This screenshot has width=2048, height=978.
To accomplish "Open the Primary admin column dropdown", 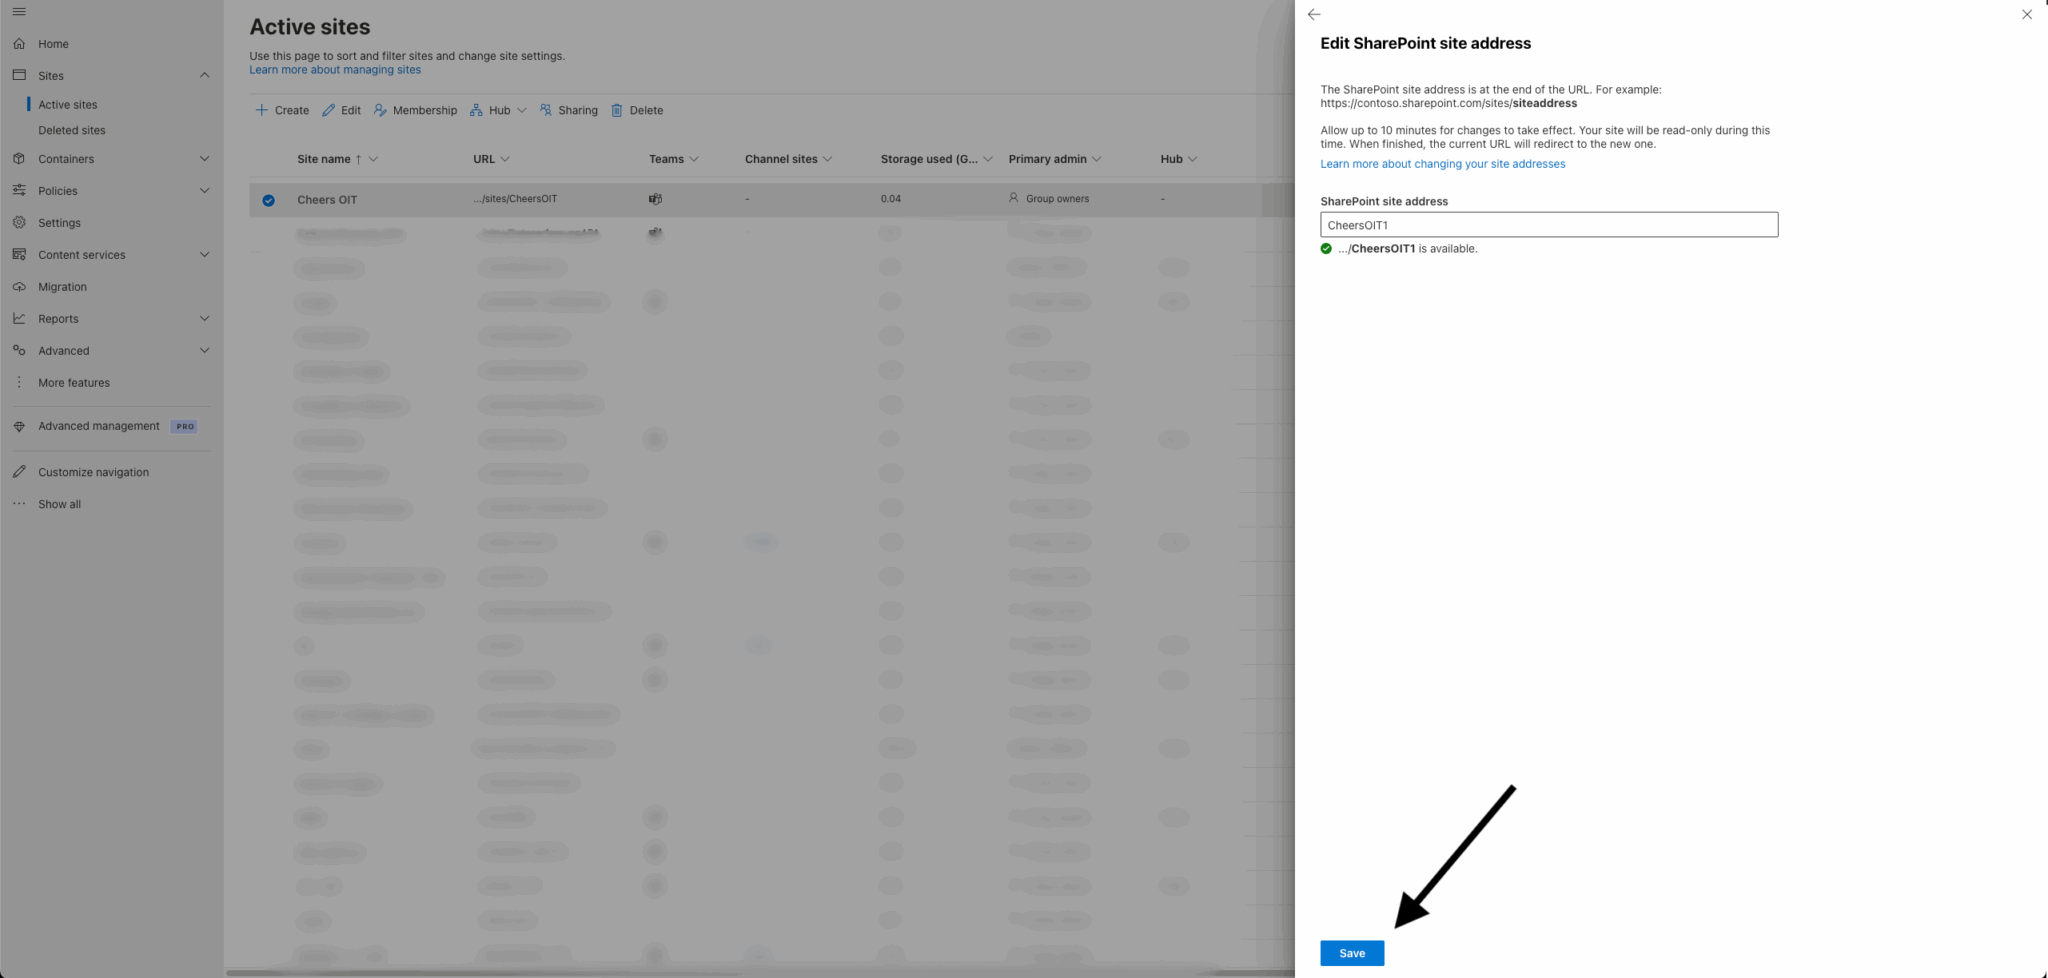I will [x=1097, y=158].
